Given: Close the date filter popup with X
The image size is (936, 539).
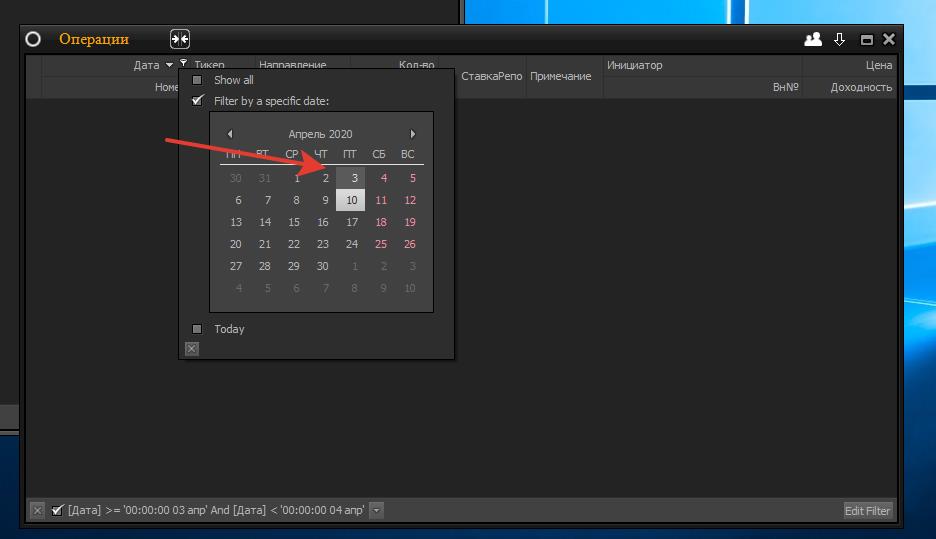Looking at the screenshot, I should point(192,348).
